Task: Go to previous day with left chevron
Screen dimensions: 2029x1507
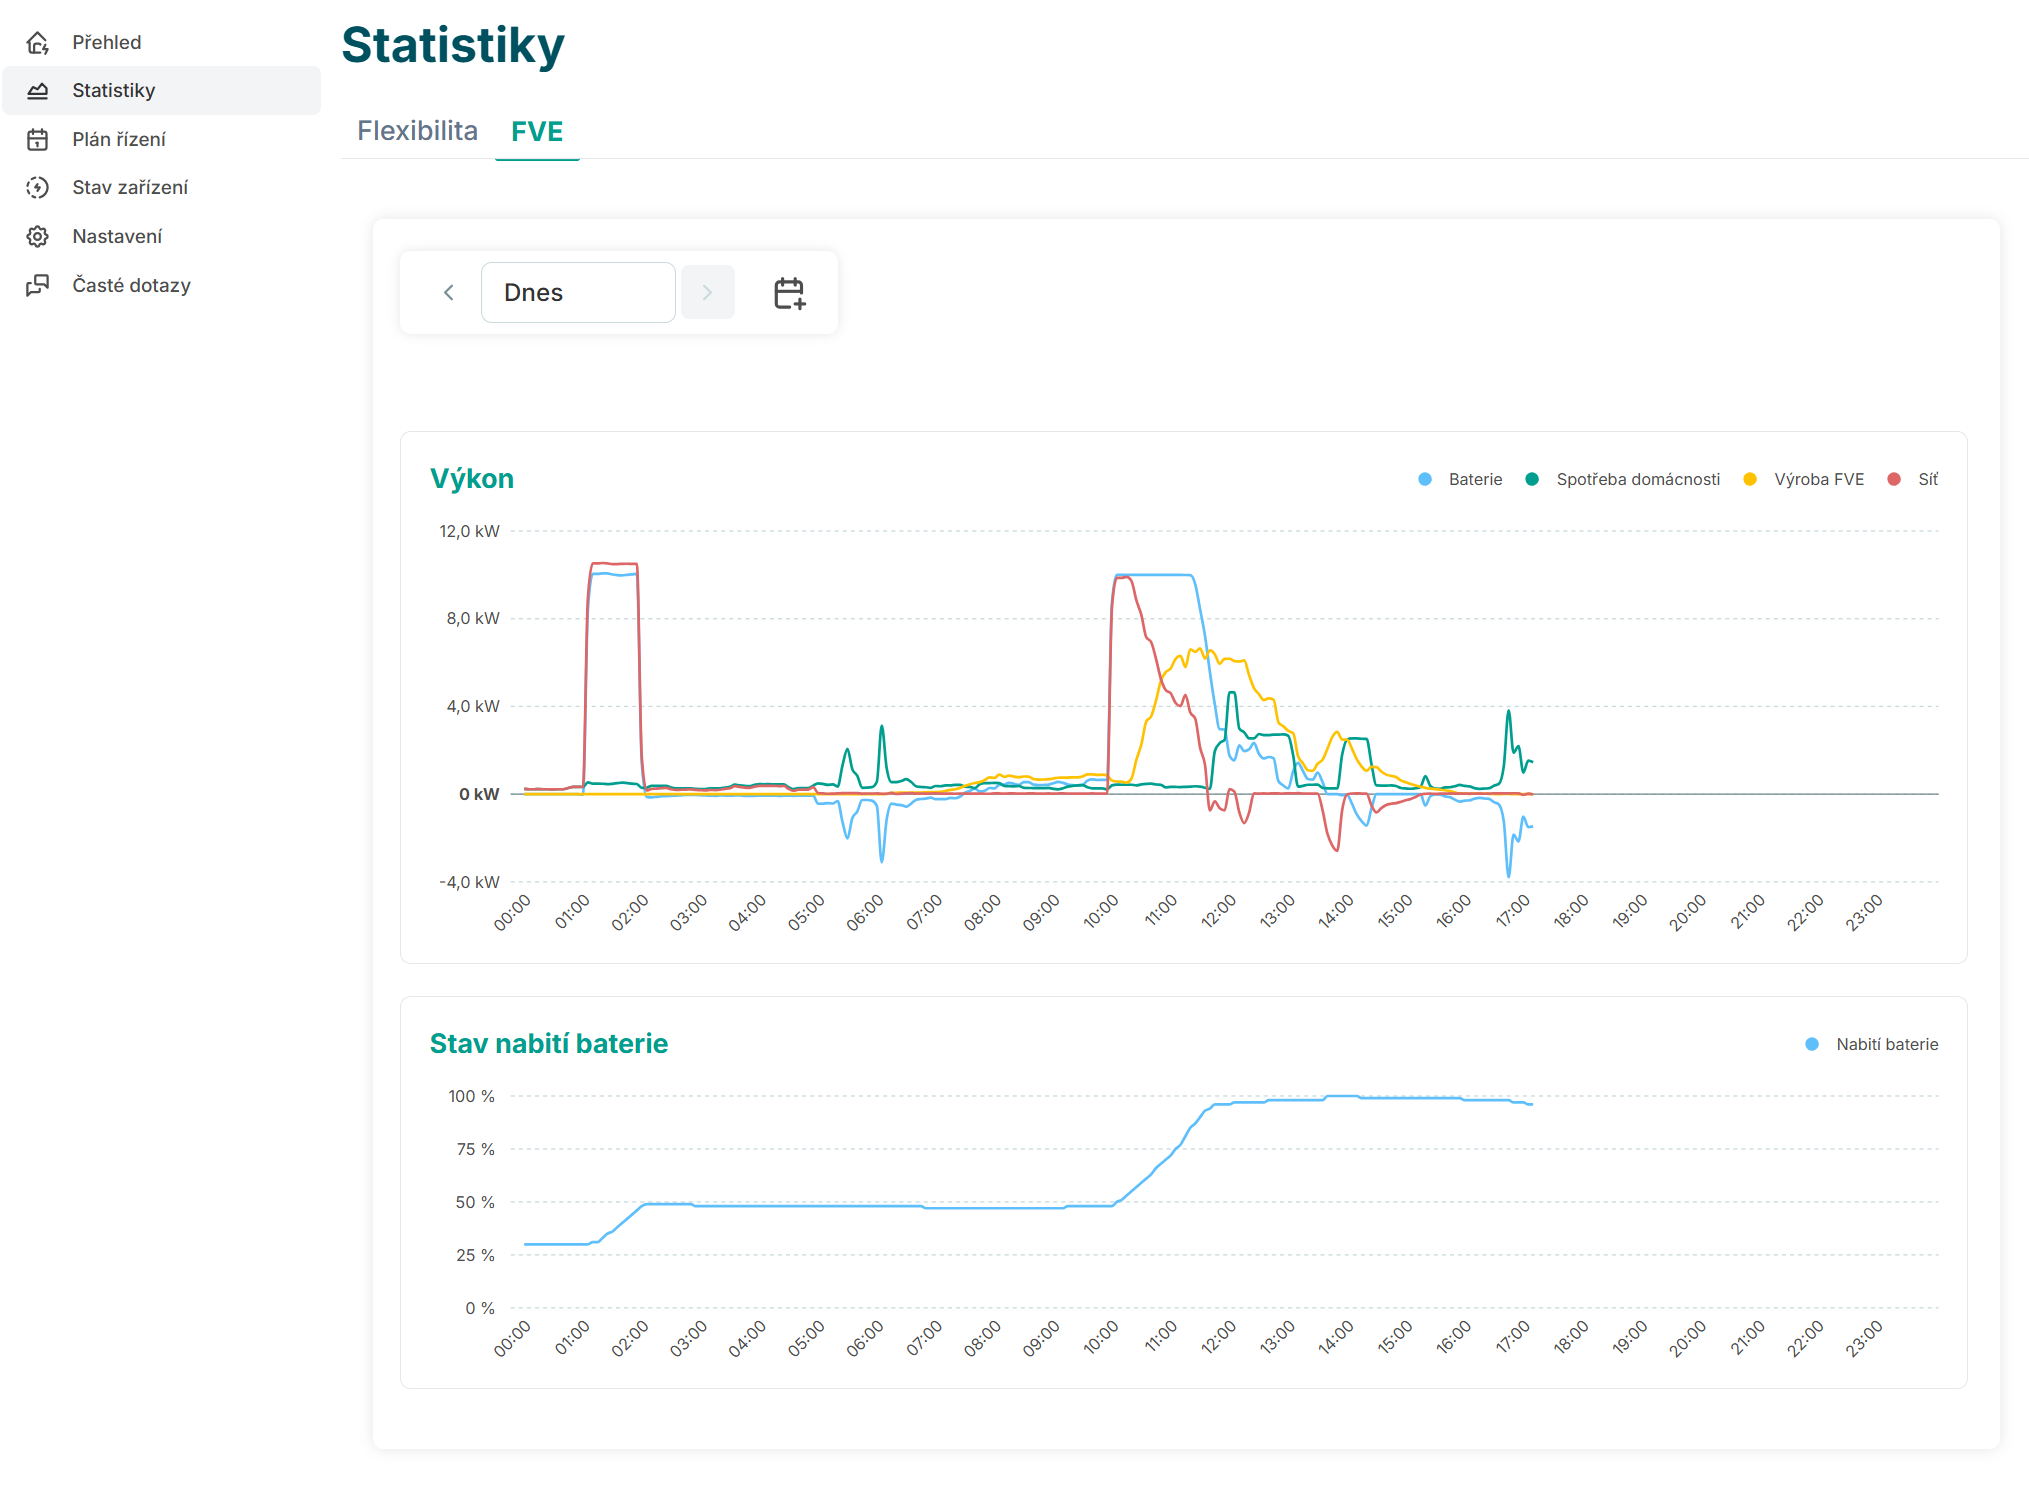Action: click(449, 293)
